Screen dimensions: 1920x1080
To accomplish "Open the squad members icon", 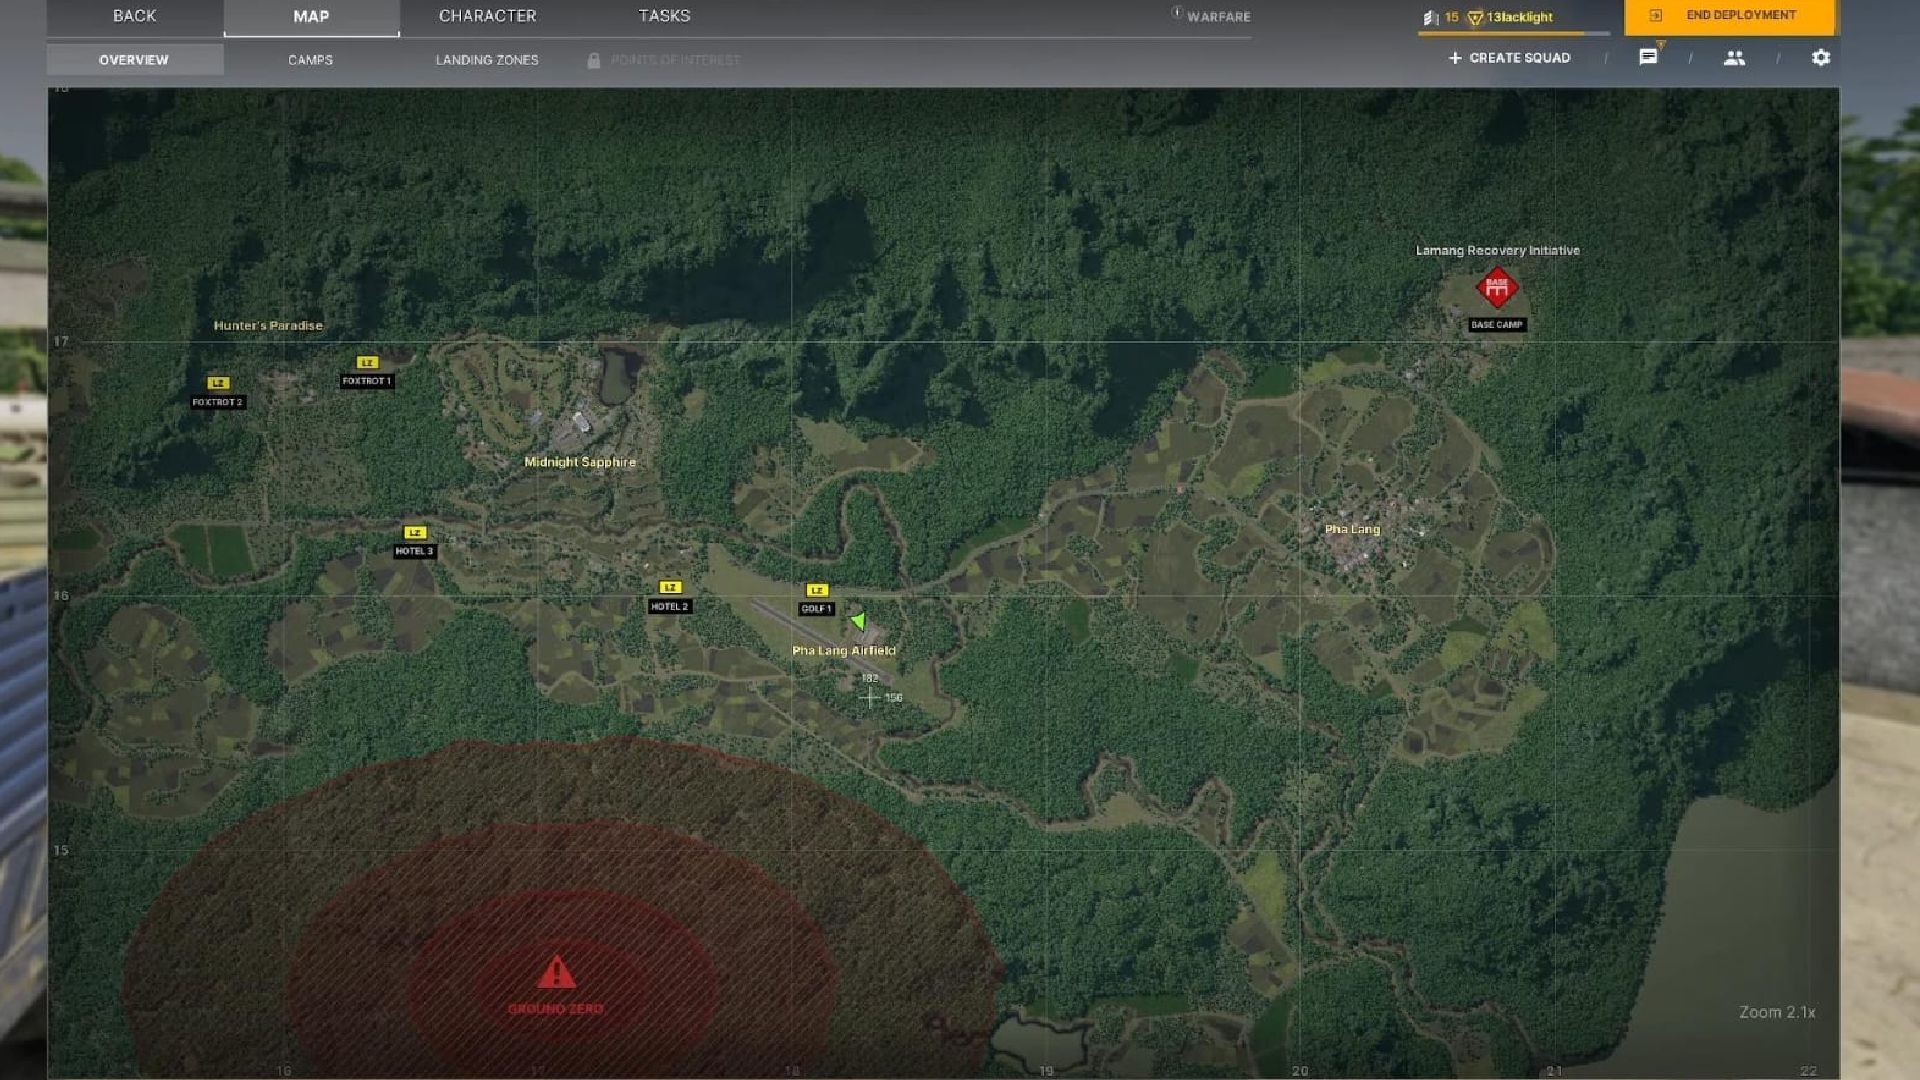I will click(1734, 58).
